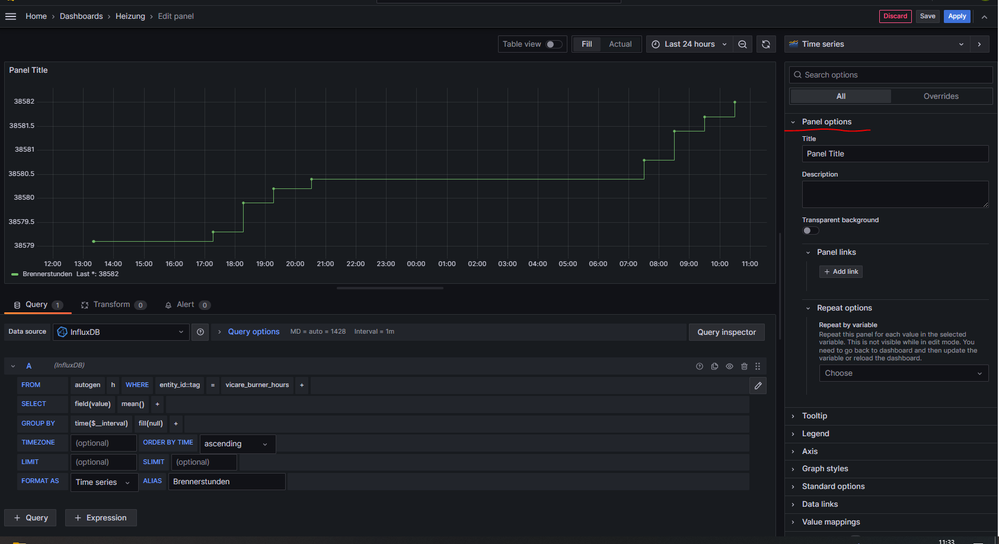This screenshot has width=999, height=544.
Task: Toggle text edit mode pencil icon
Action: 758,385
